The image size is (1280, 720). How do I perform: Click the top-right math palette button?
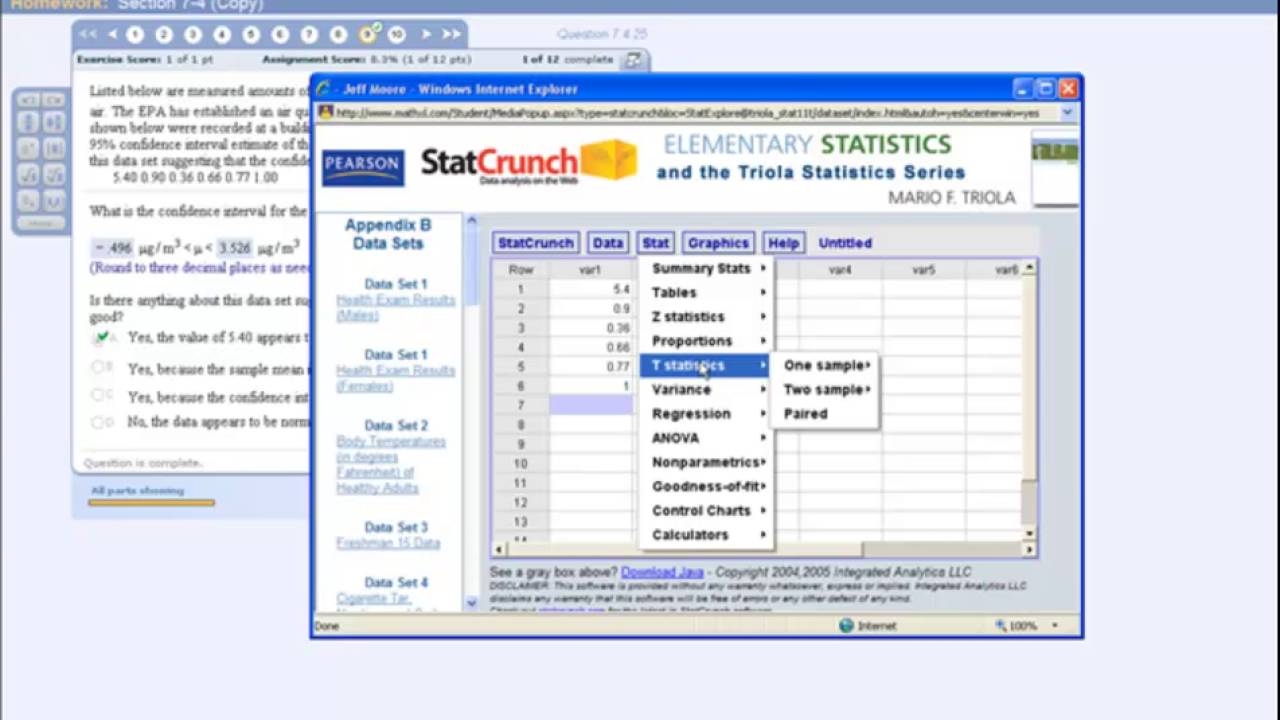coord(54,100)
